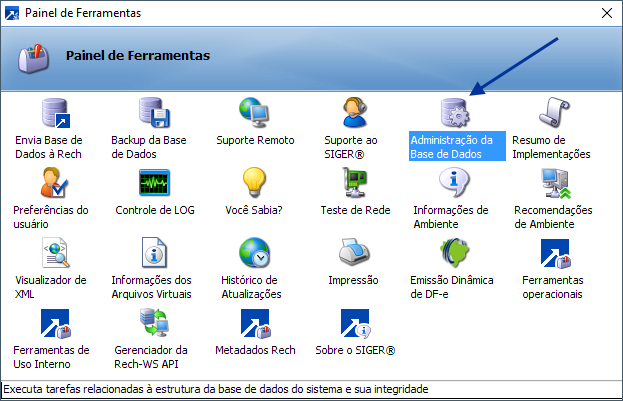Click the 'Gerenciador da Rech-WS API' label text
This screenshot has width=623, height=401.
pos(151,357)
